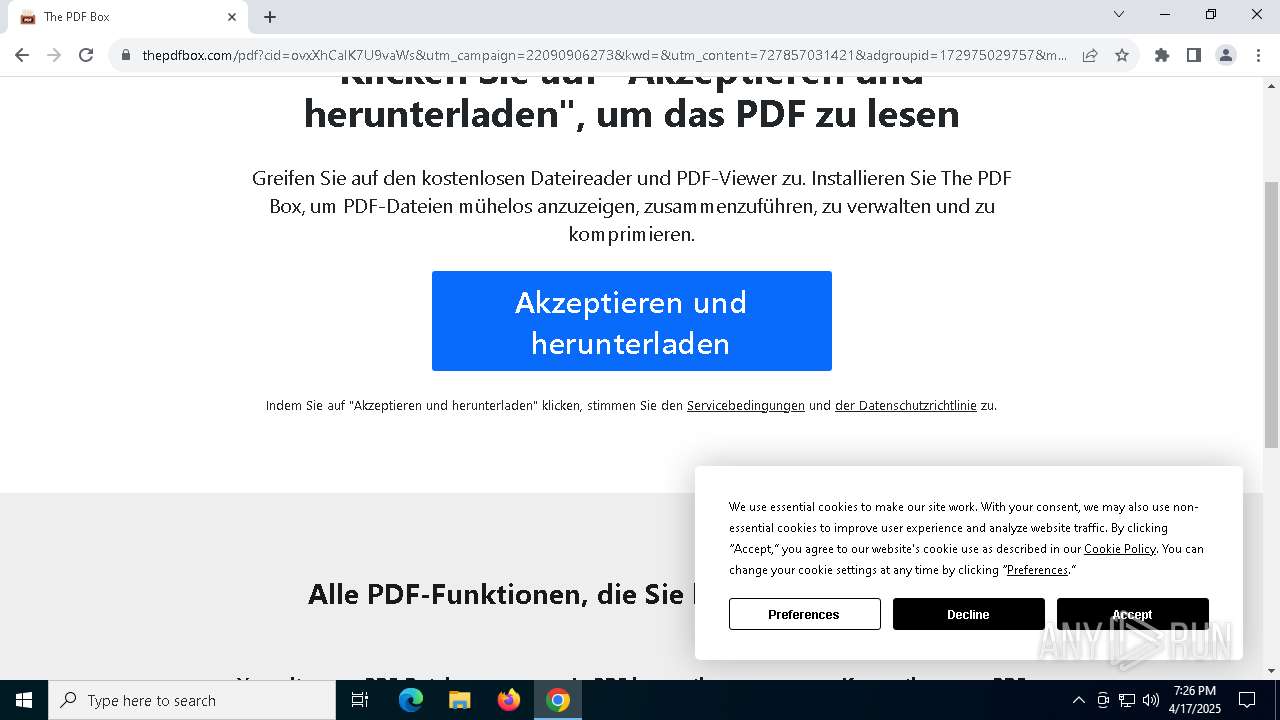Viewport: 1280px width, 720px height.
Task: Click the Type here to search box
Action: [x=192, y=700]
